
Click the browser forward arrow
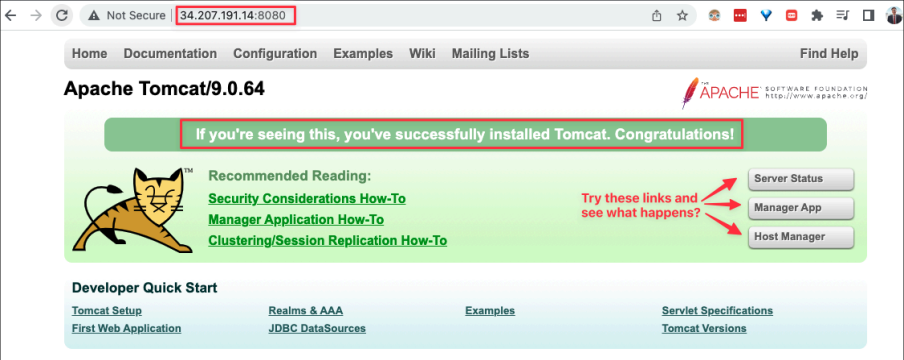36,16
